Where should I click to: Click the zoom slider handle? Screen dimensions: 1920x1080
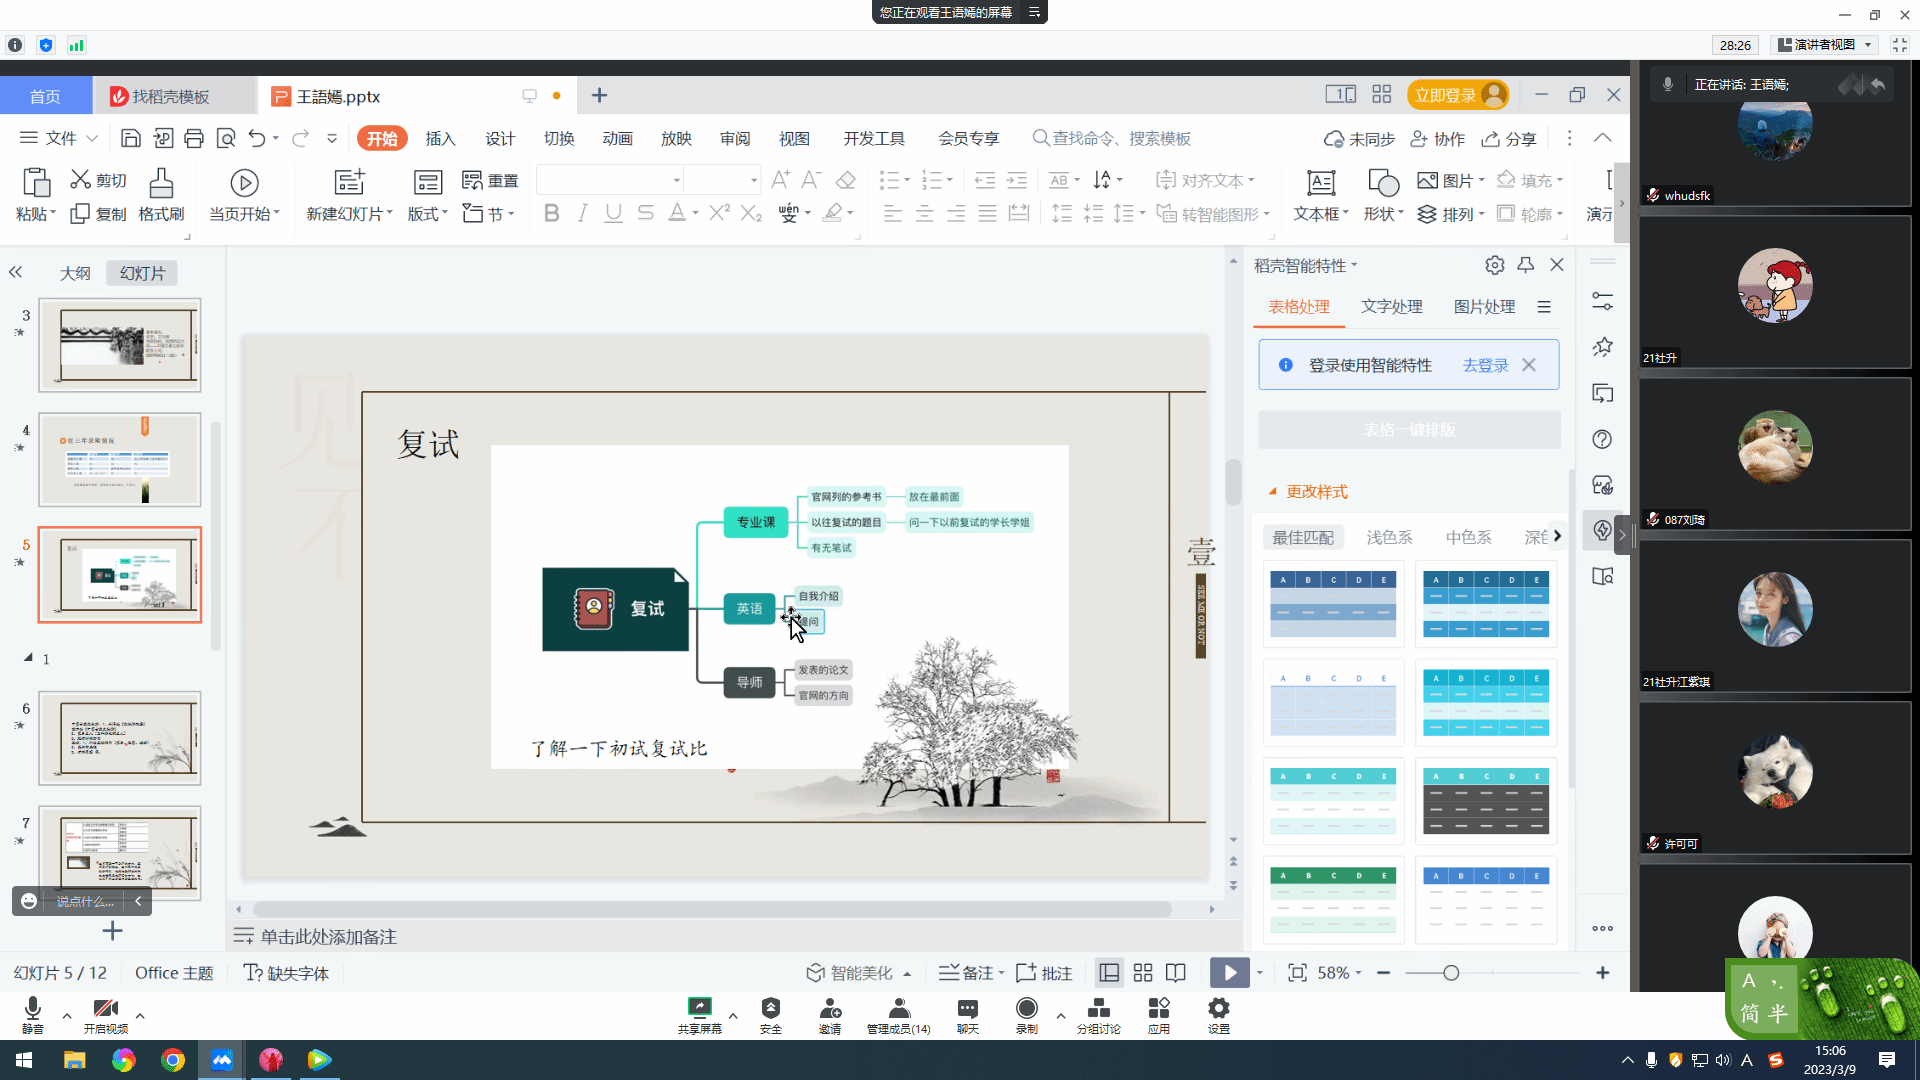1451,973
